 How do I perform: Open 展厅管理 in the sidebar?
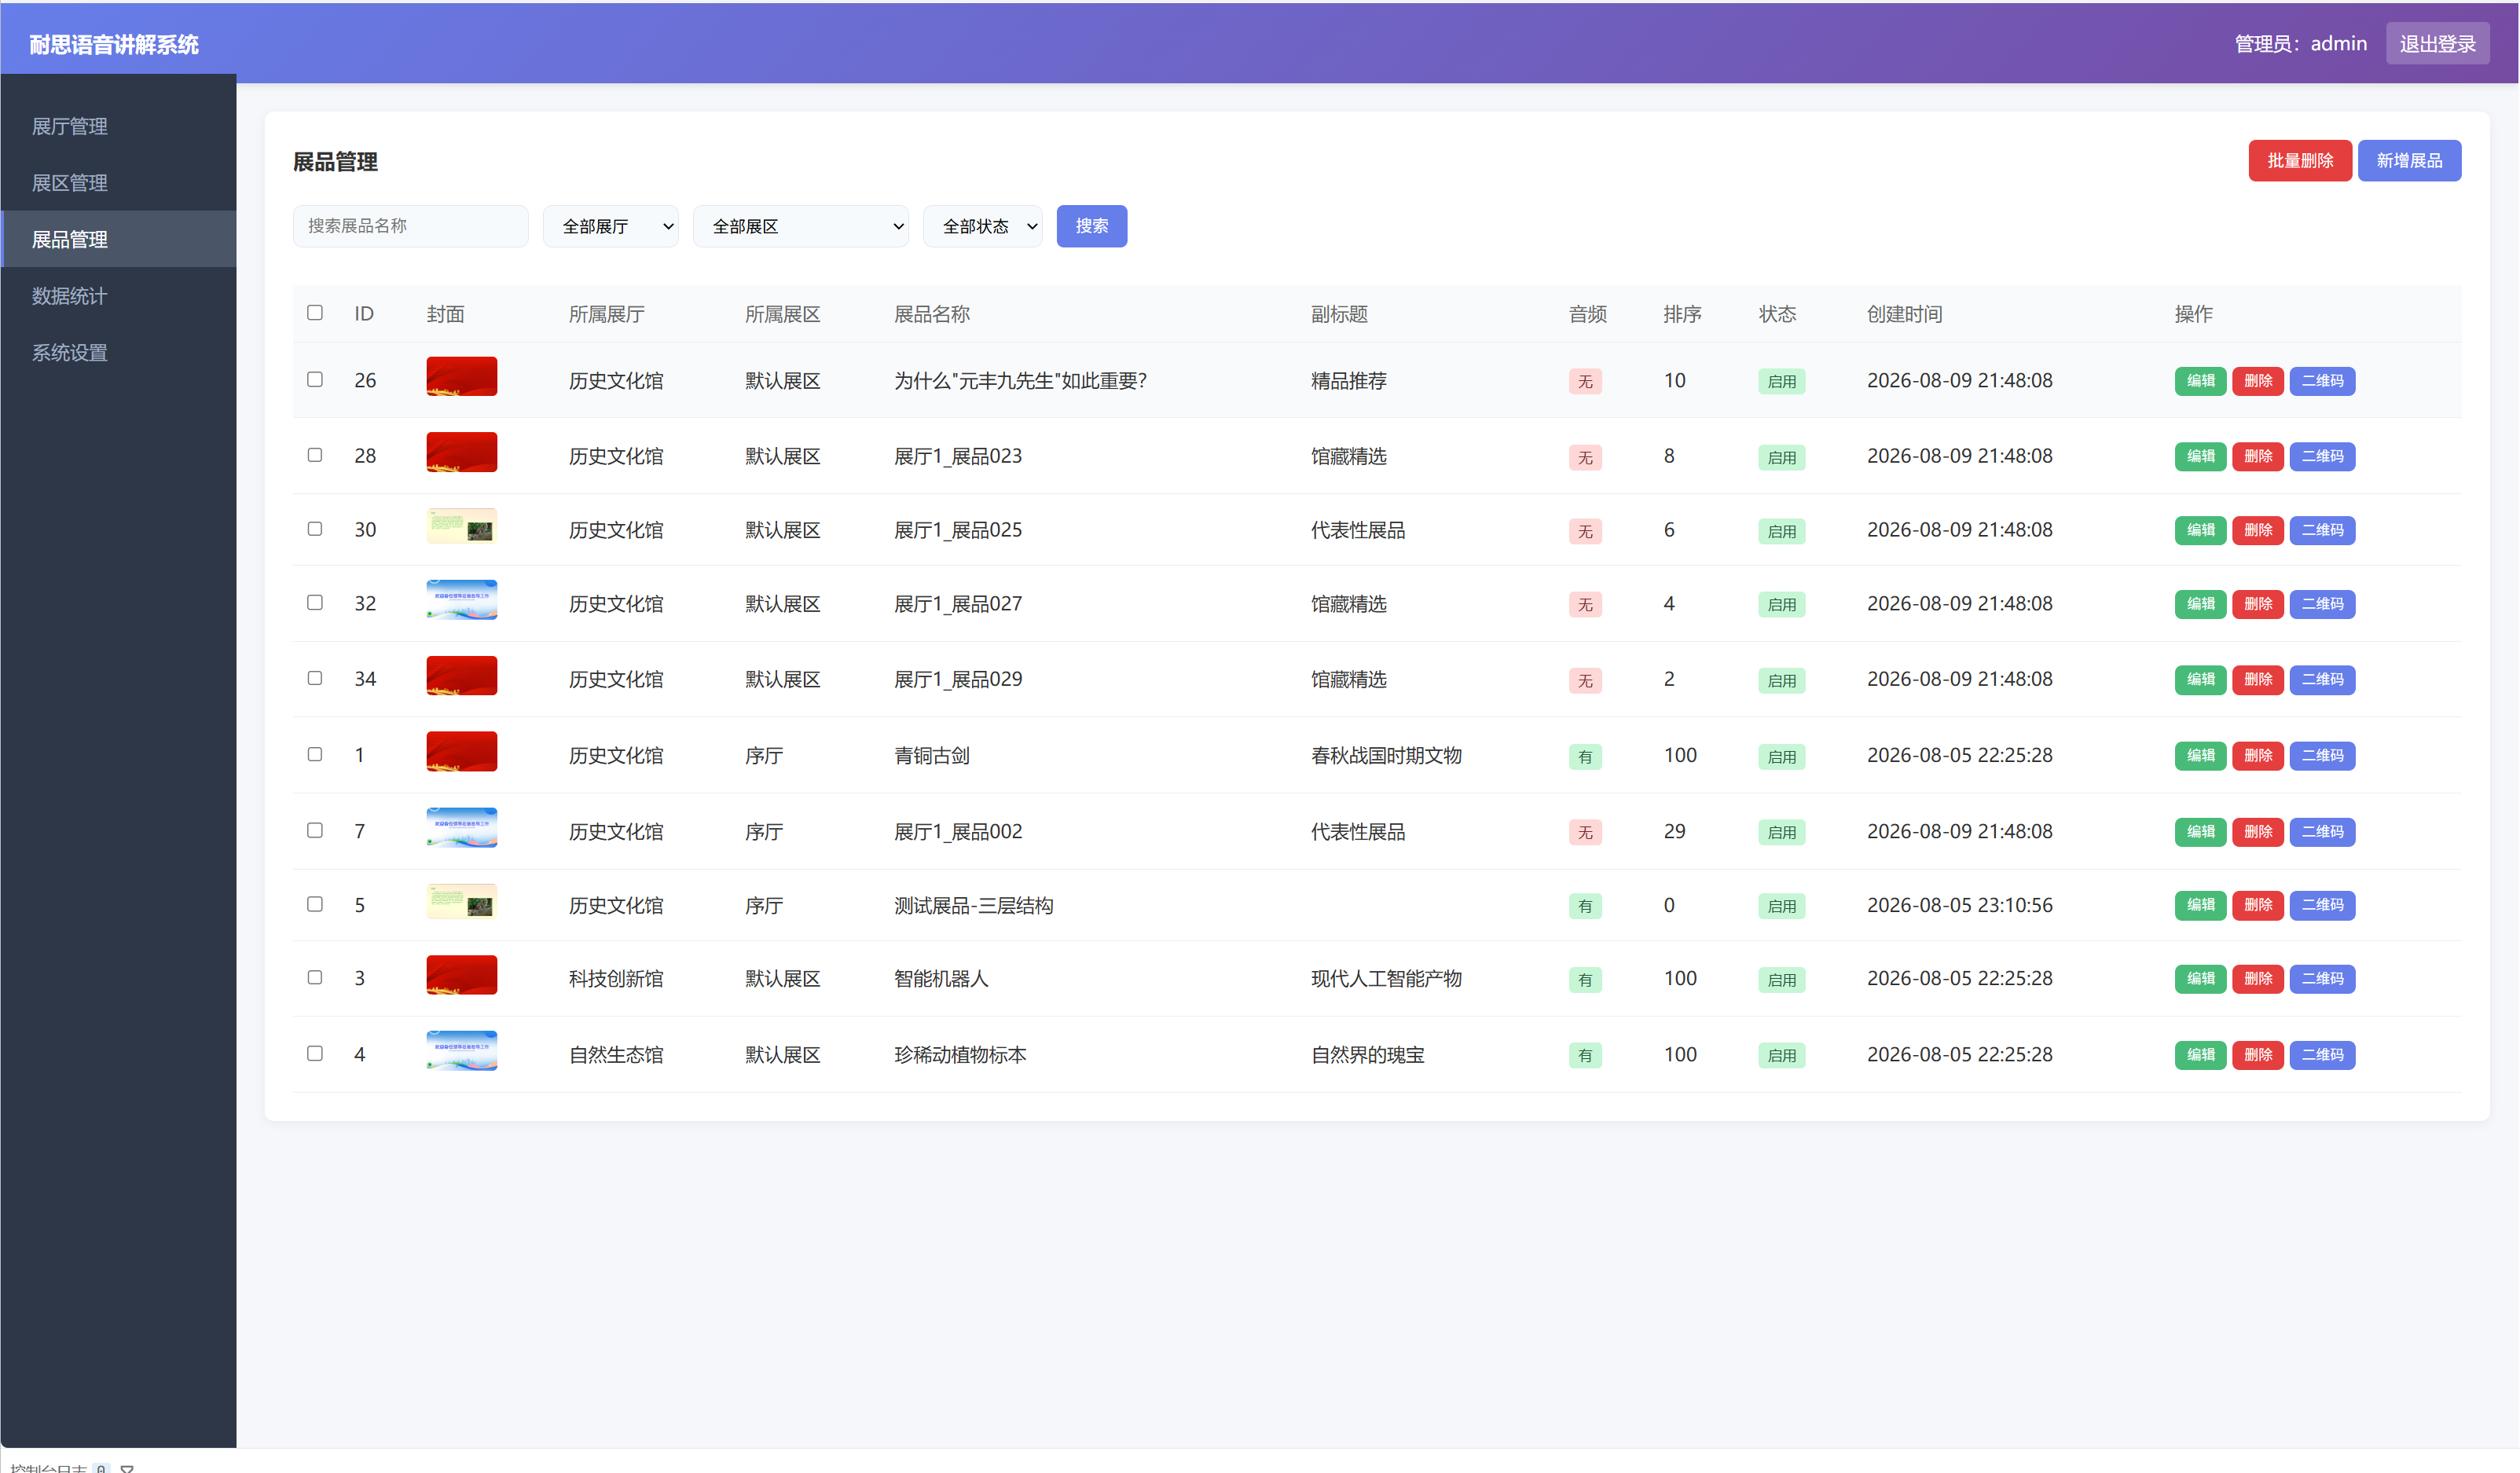118,126
